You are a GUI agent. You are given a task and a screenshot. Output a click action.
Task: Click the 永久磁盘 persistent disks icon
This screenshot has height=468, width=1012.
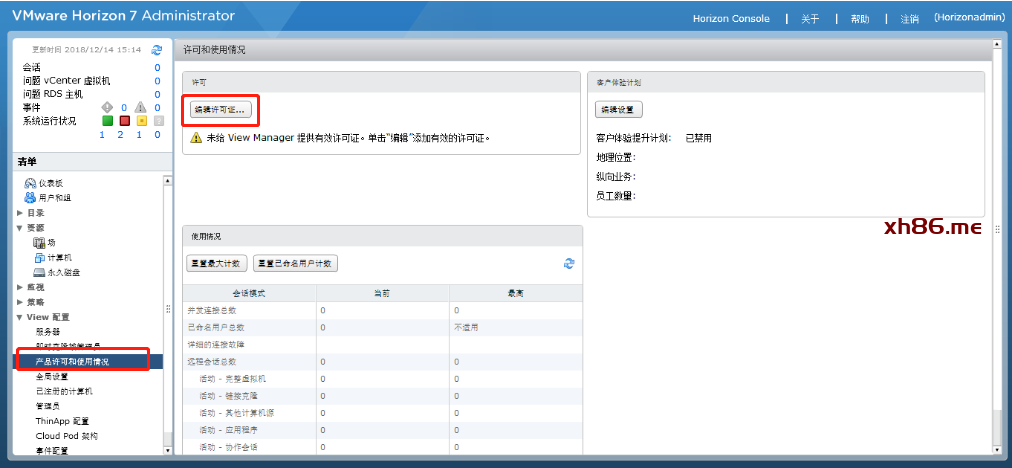(40, 272)
